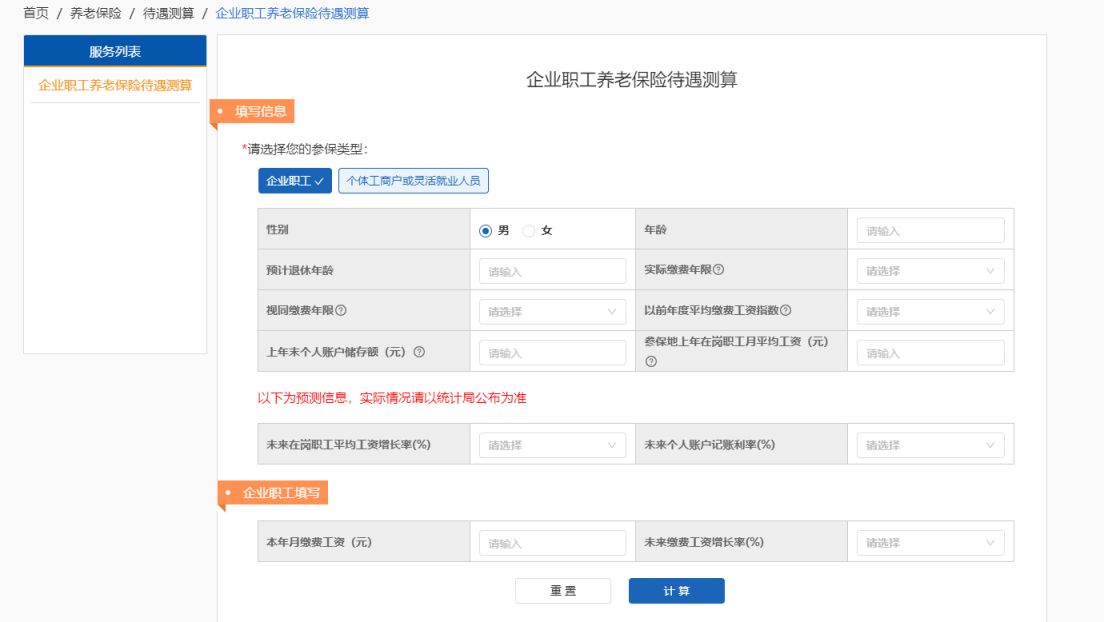
Task: Expand the 视同缴费年限 selector
Action: (551, 311)
